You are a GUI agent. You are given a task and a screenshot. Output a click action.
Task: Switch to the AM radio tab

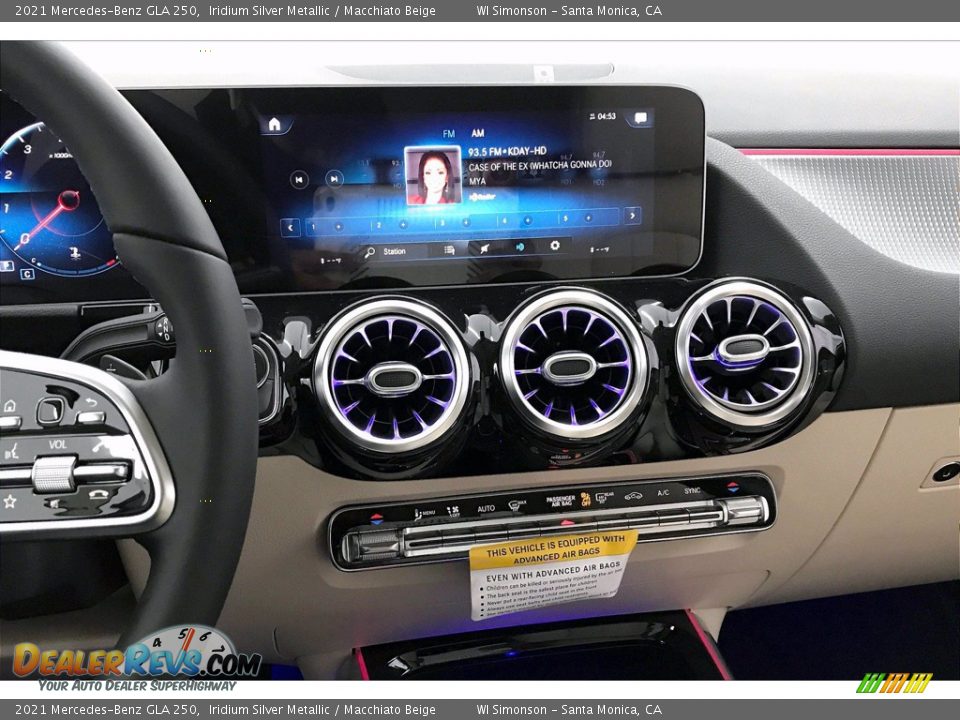pos(478,133)
